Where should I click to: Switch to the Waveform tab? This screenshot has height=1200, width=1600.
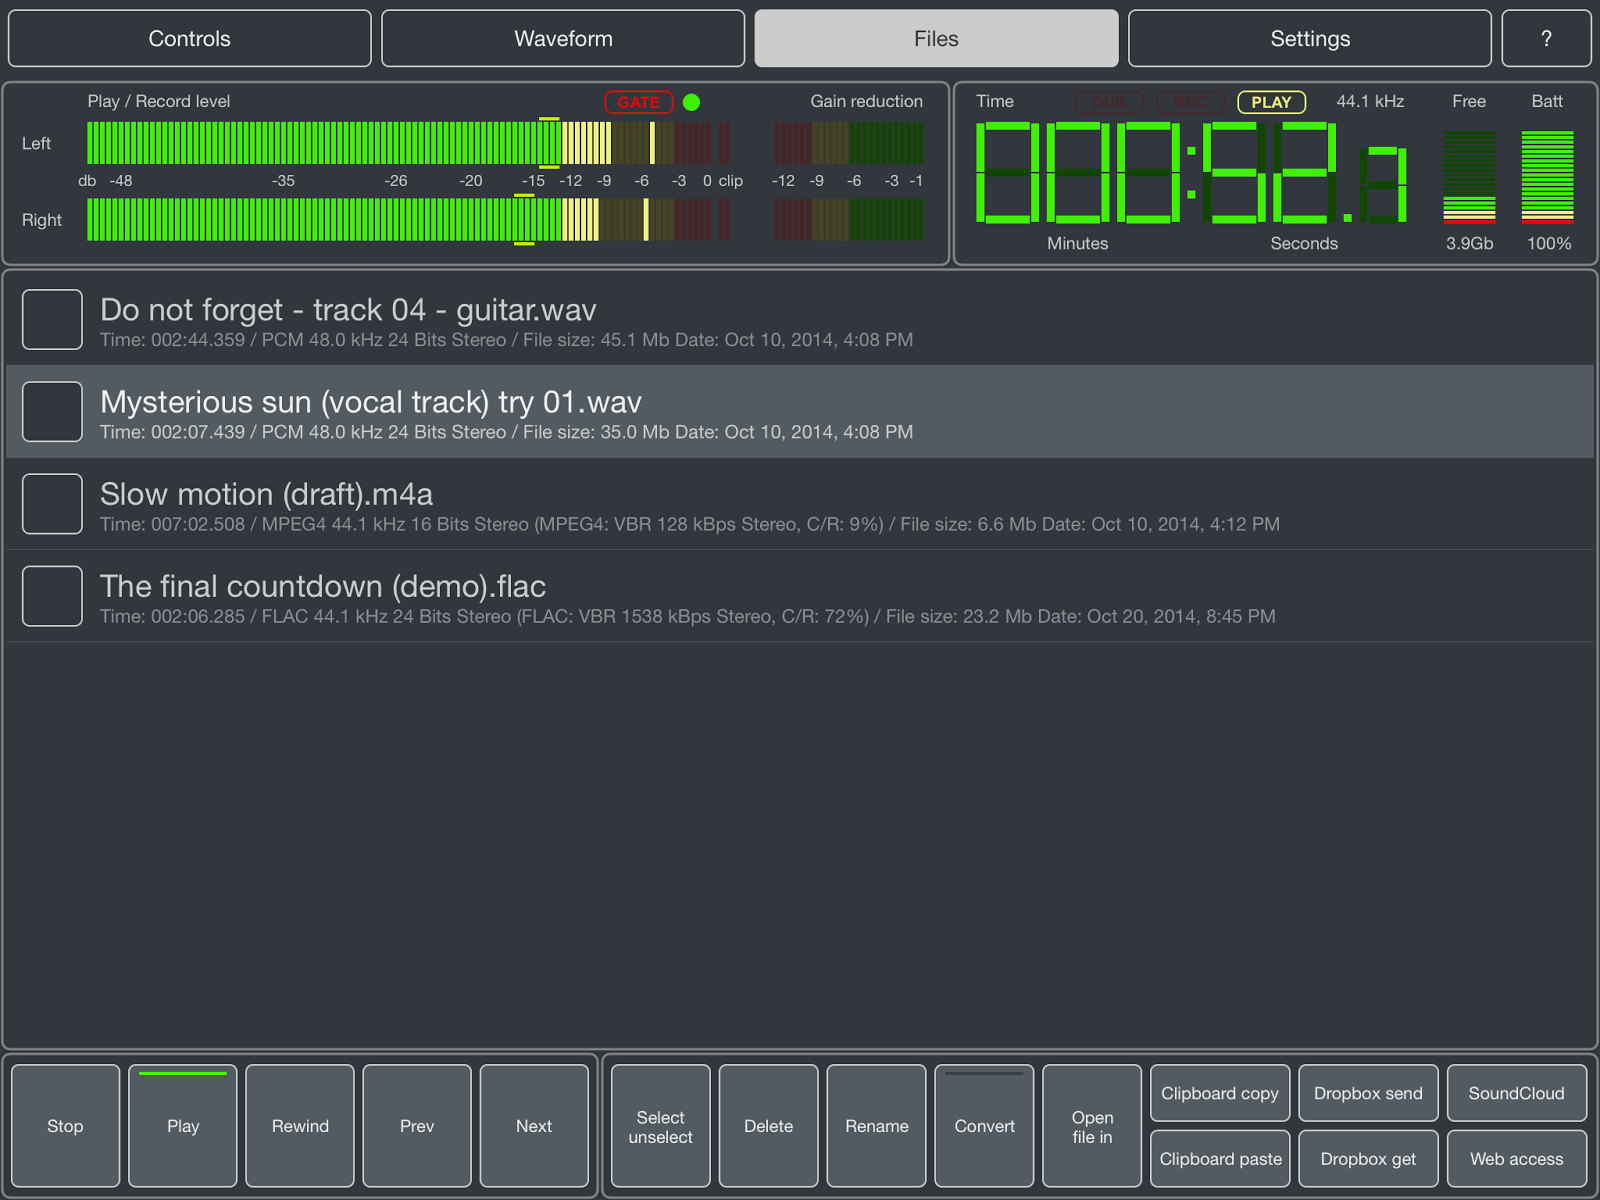[562, 38]
